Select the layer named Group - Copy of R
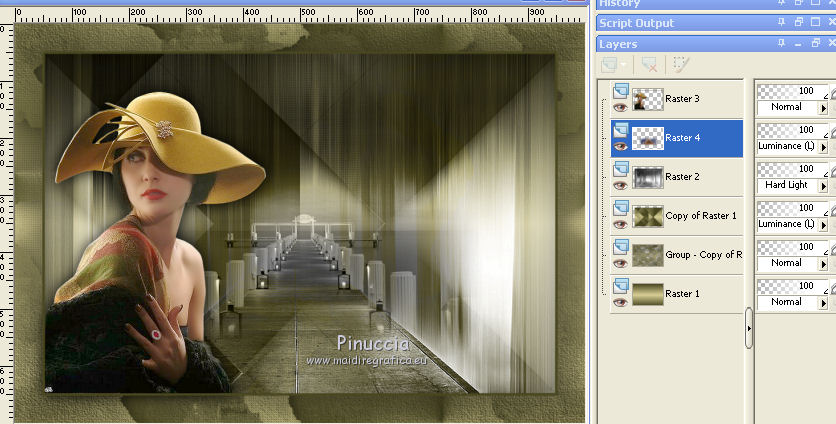The height and width of the screenshot is (424, 836). (x=704, y=254)
